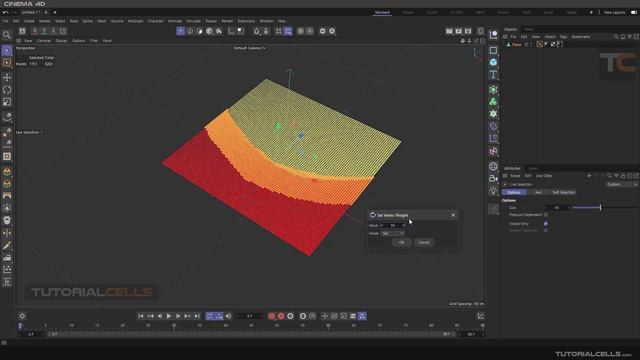Open viewport hamburger menu beside View
640x360 pixels.
pyautogui.click(x=19, y=41)
